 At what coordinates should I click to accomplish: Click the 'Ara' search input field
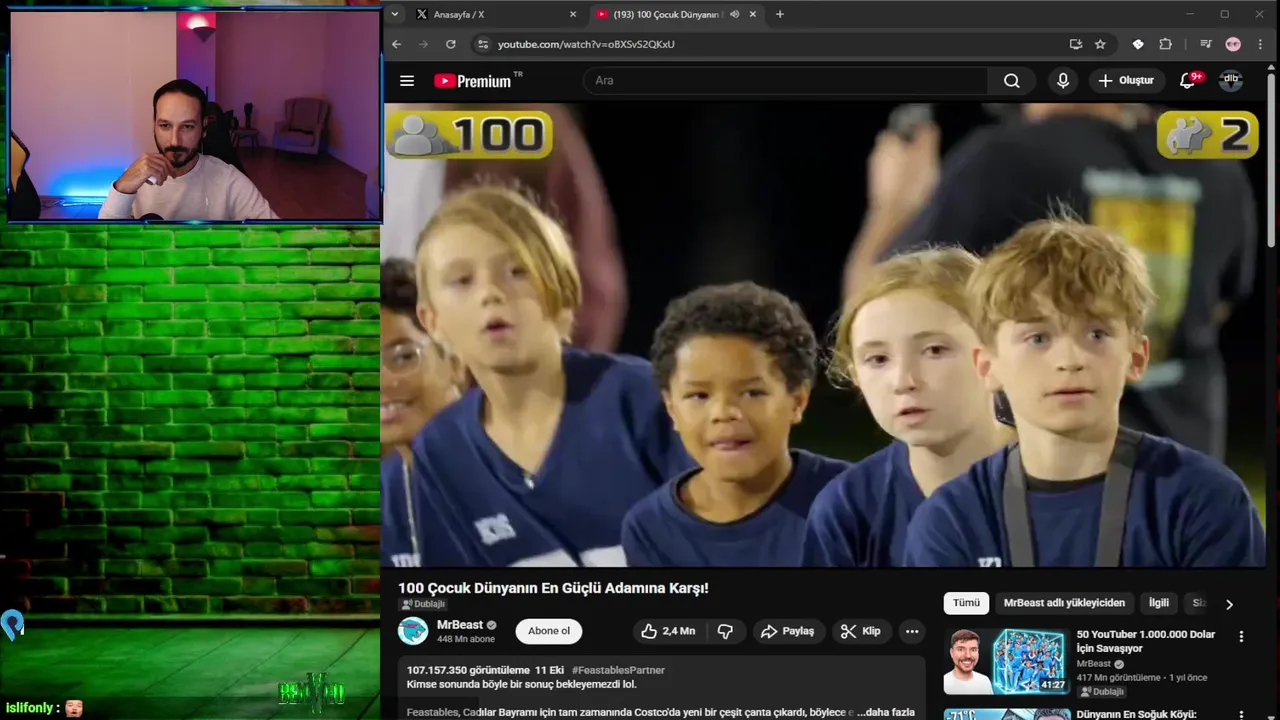pyautogui.click(x=786, y=81)
